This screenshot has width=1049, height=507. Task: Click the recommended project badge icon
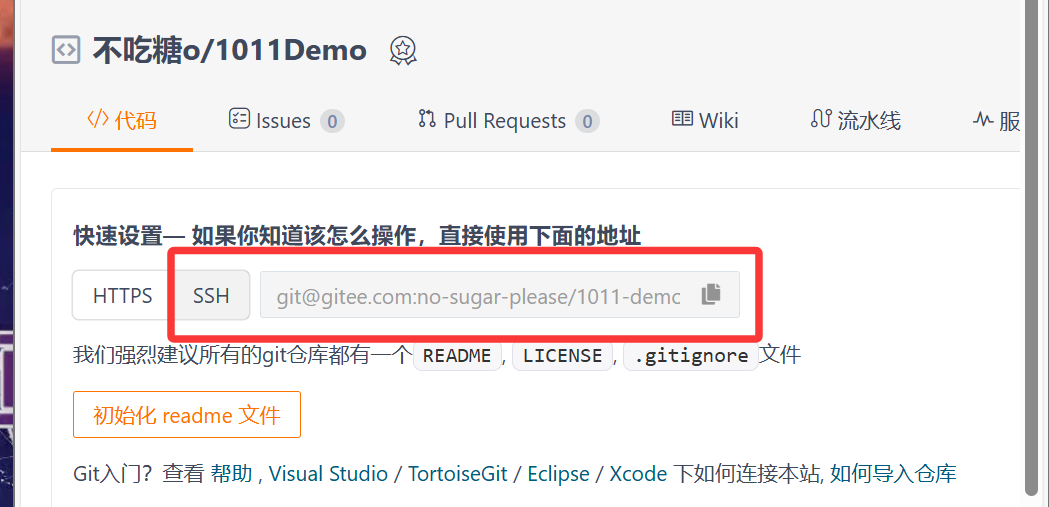point(403,50)
